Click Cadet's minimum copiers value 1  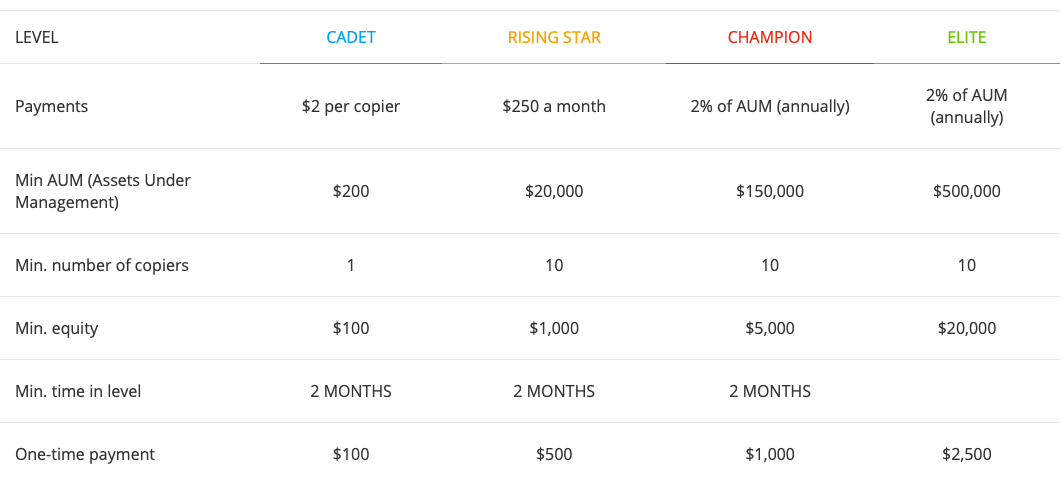point(350,265)
